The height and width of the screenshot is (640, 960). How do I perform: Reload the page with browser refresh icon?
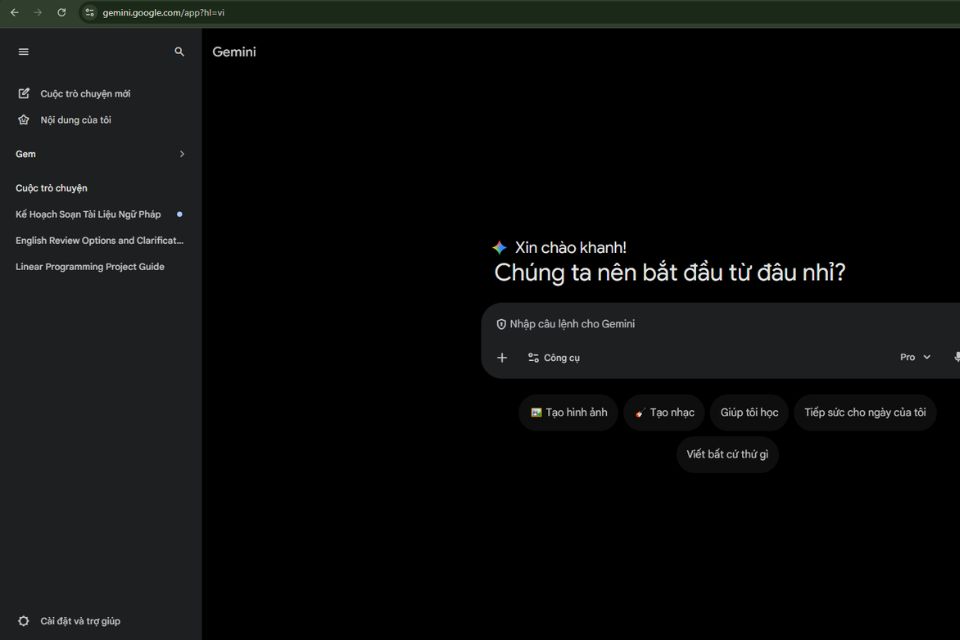click(62, 12)
